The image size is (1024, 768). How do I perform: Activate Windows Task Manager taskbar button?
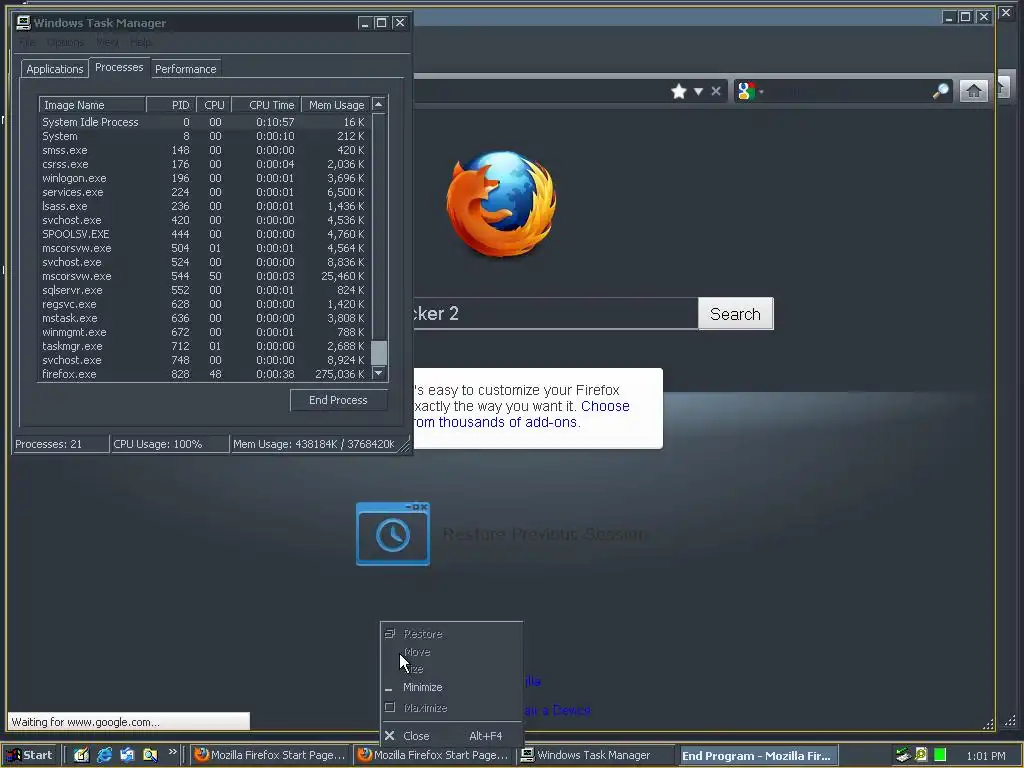click(x=596, y=755)
